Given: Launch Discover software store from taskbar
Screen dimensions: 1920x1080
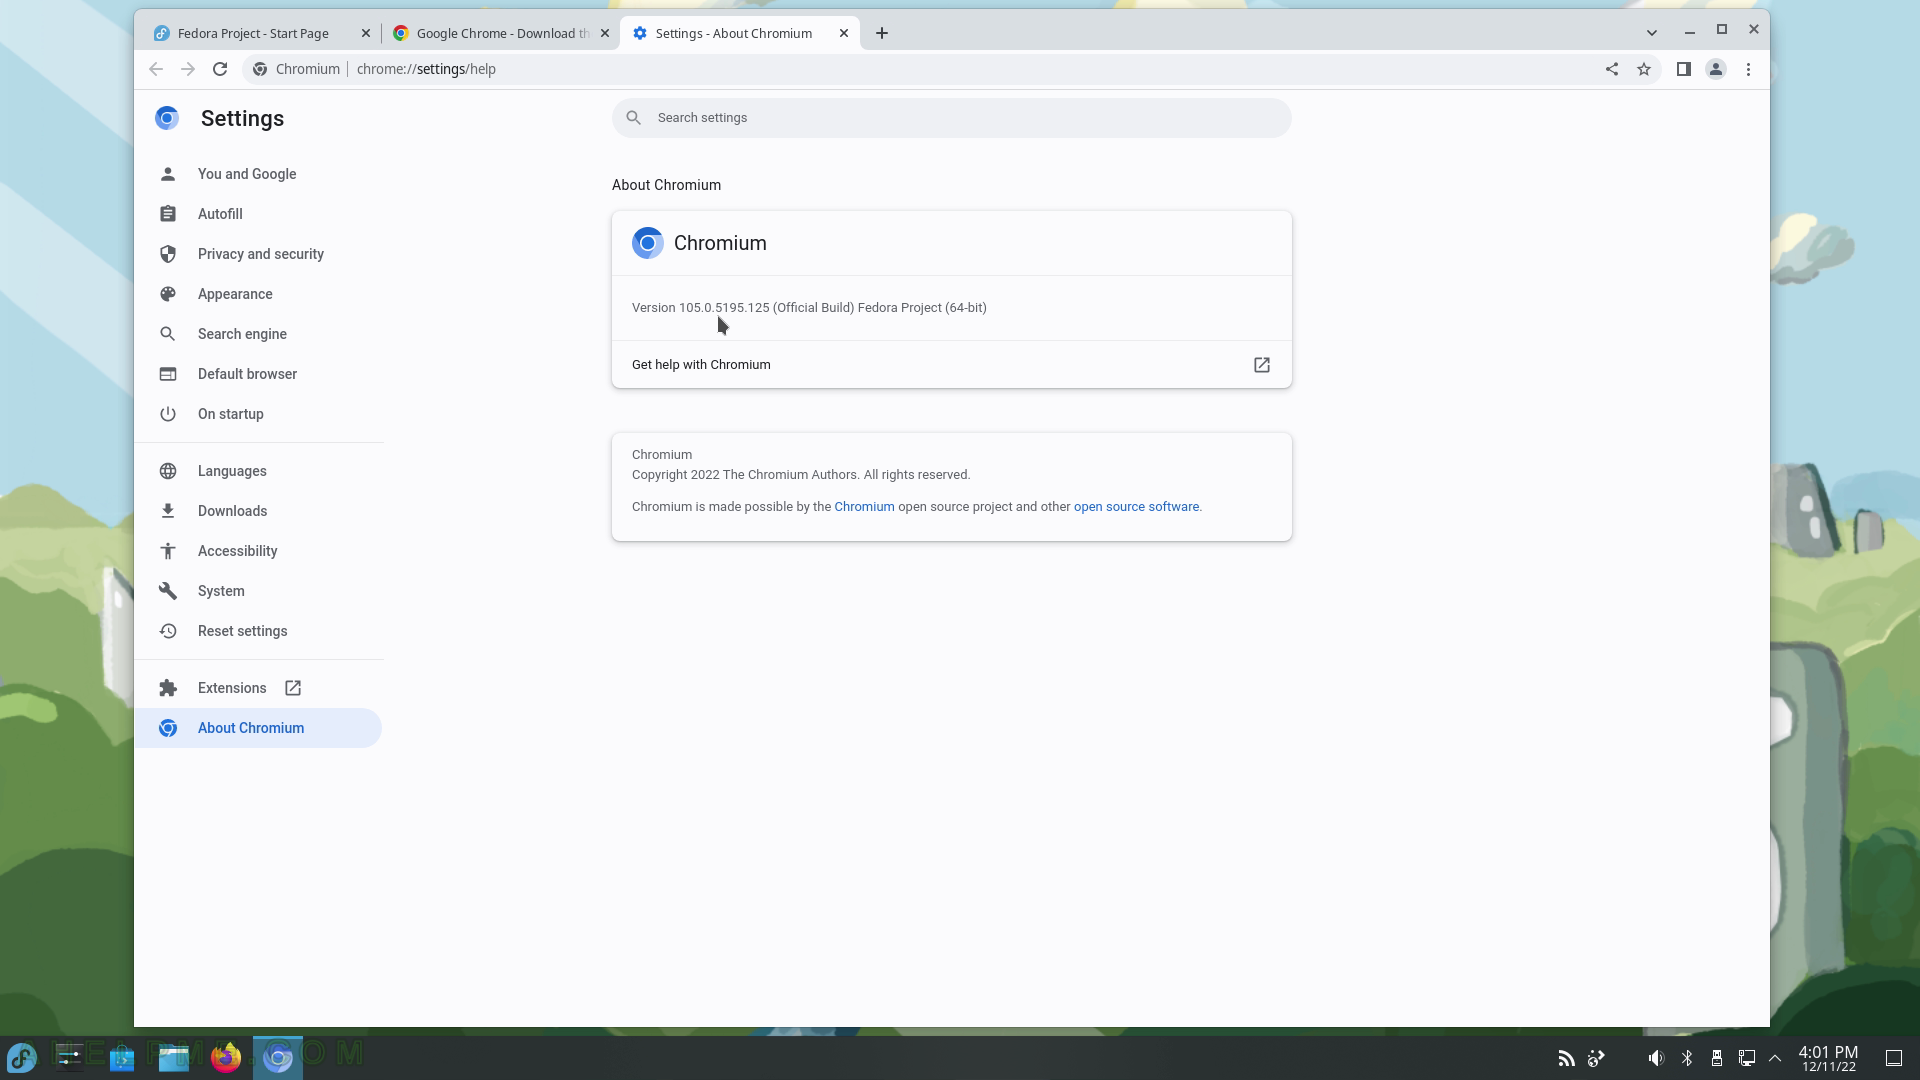Looking at the screenshot, I should click(122, 1057).
